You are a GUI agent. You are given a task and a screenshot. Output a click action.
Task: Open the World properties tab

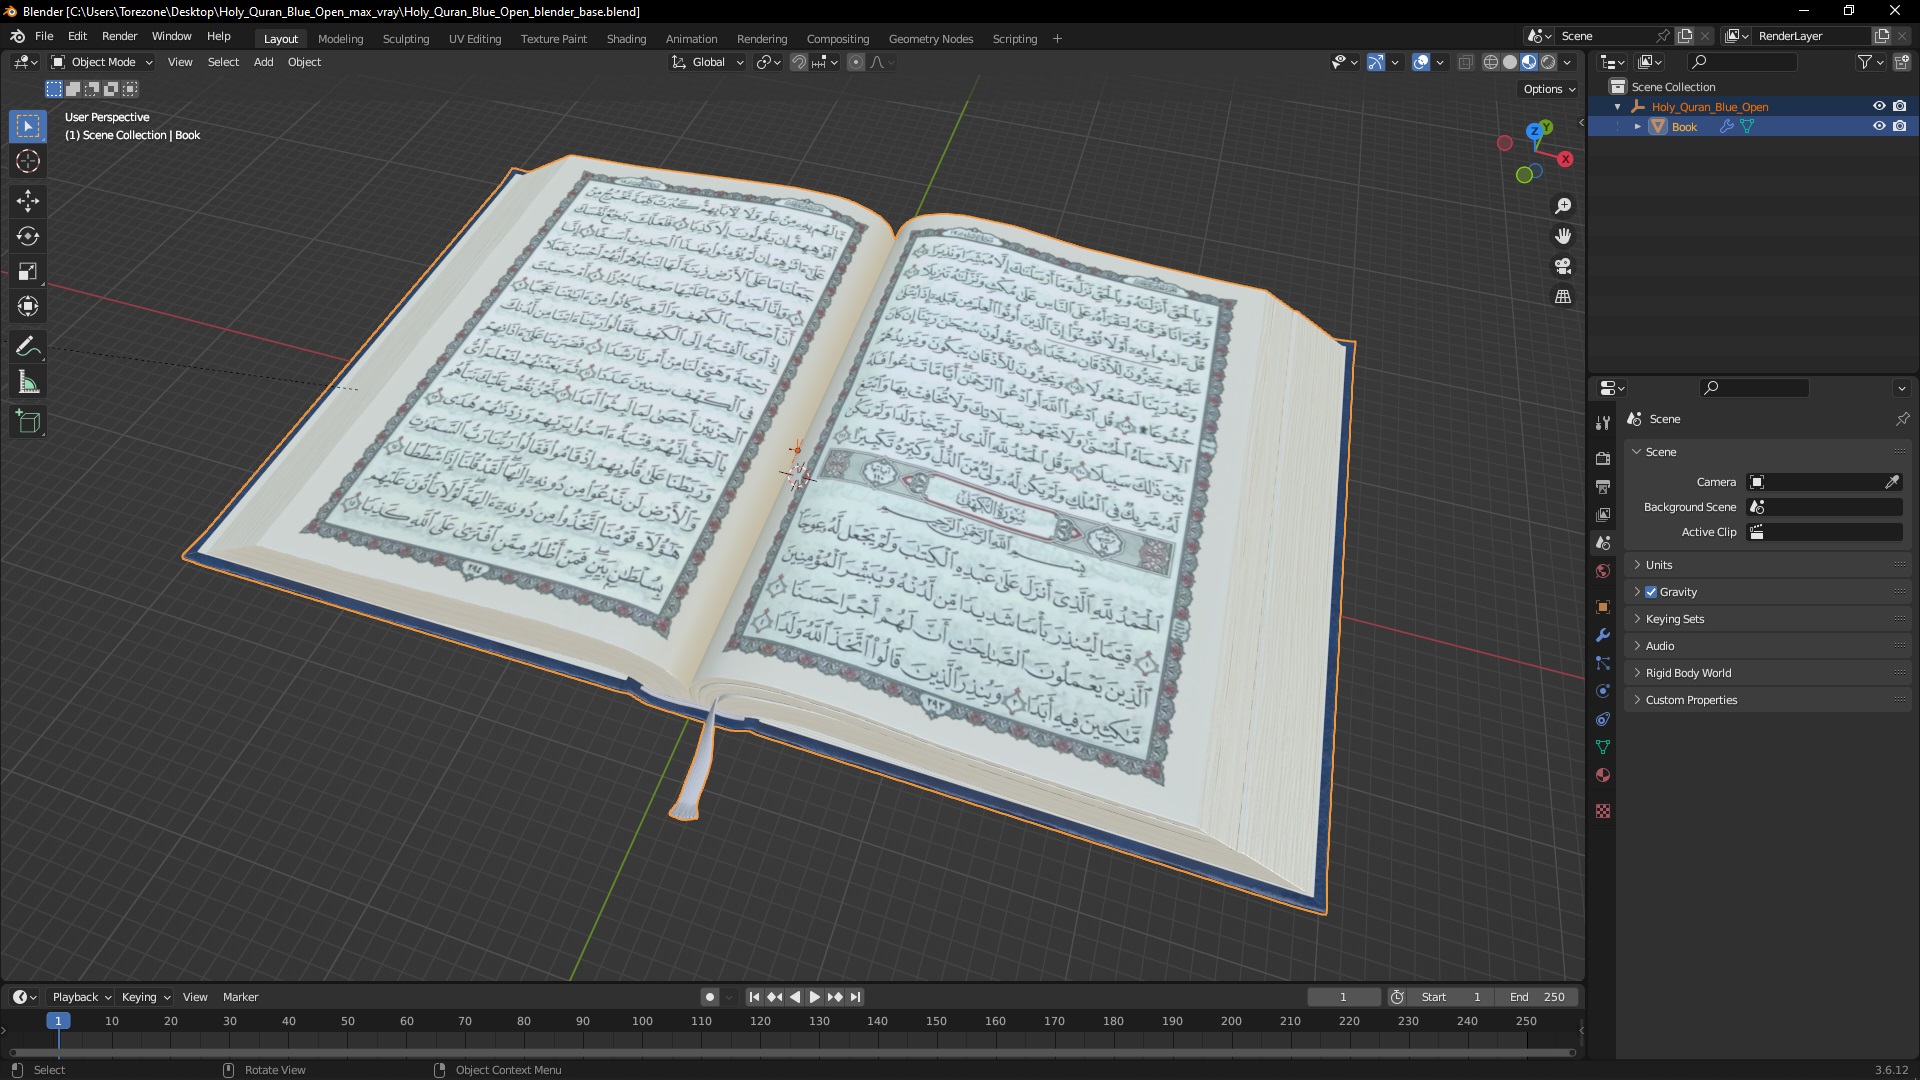click(x=1603, y=571)
